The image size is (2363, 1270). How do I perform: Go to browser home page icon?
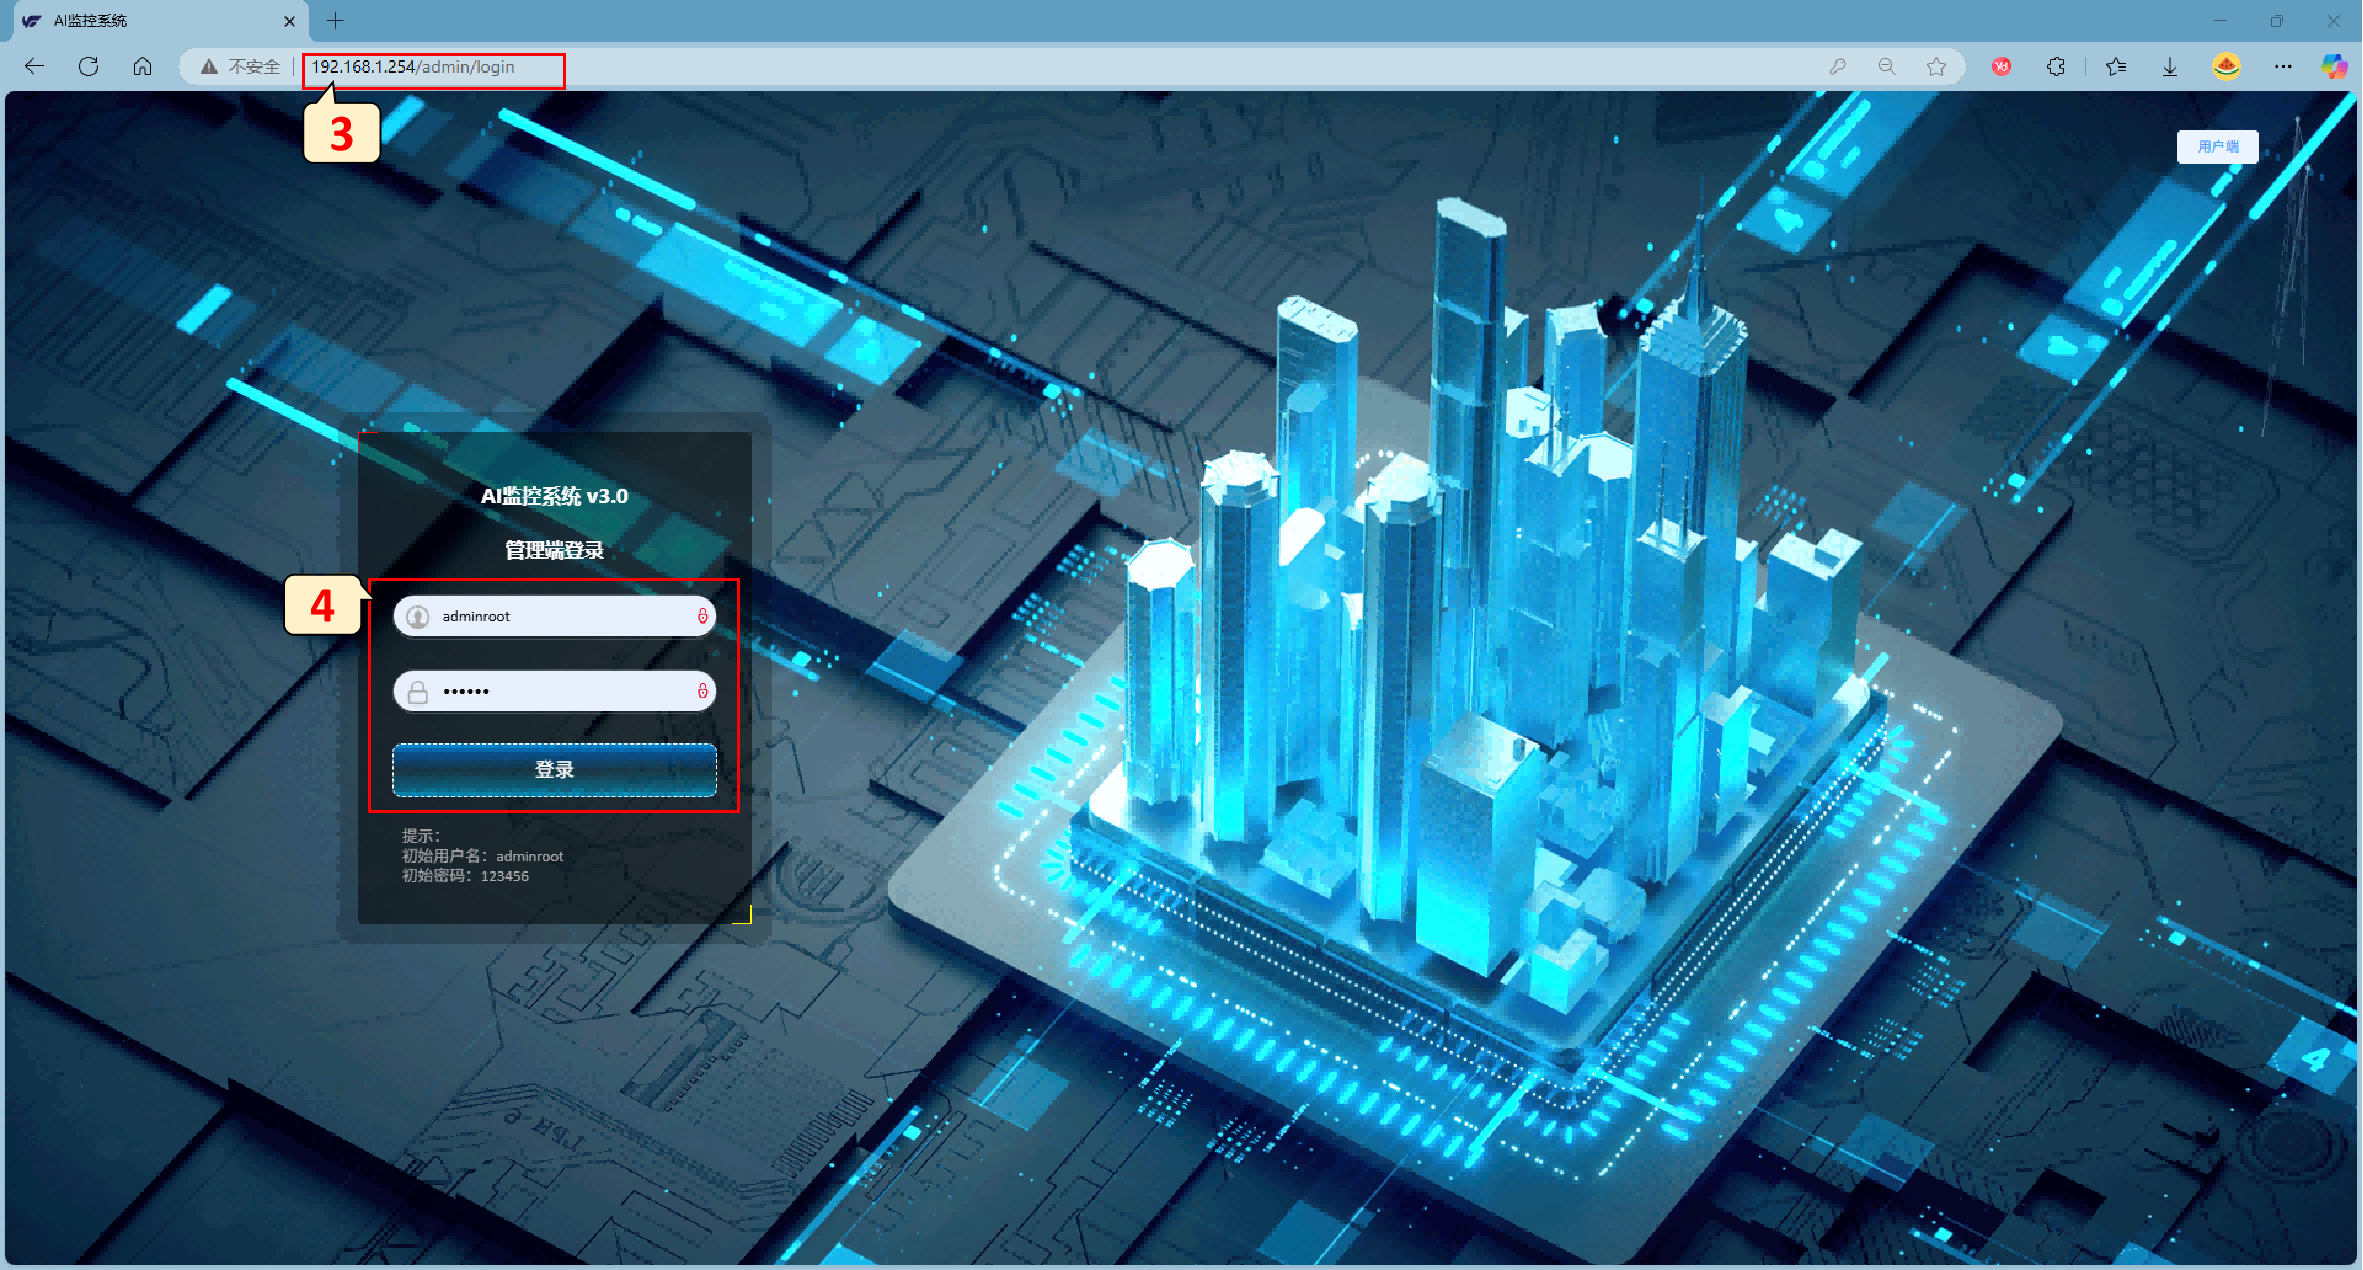(x=142, y=67)
